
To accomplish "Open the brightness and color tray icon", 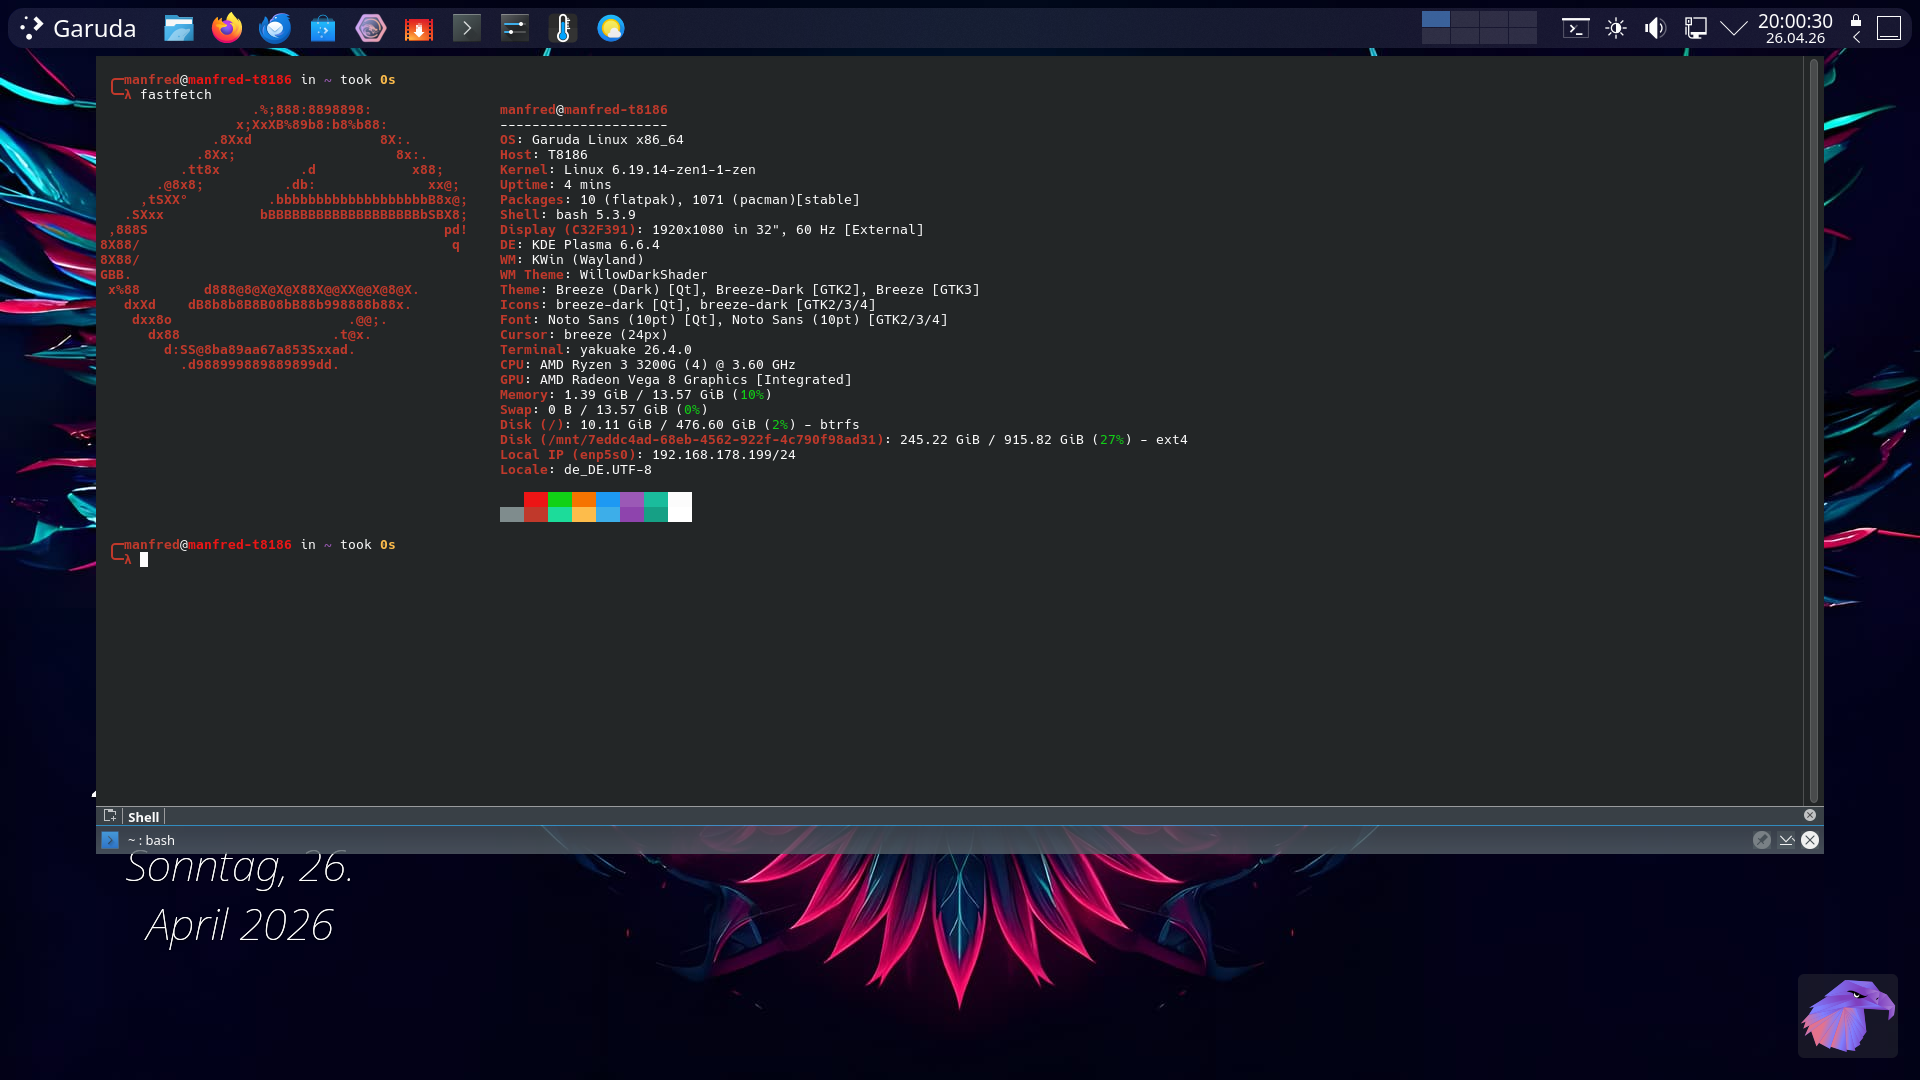I will (x=1616, y=28).
